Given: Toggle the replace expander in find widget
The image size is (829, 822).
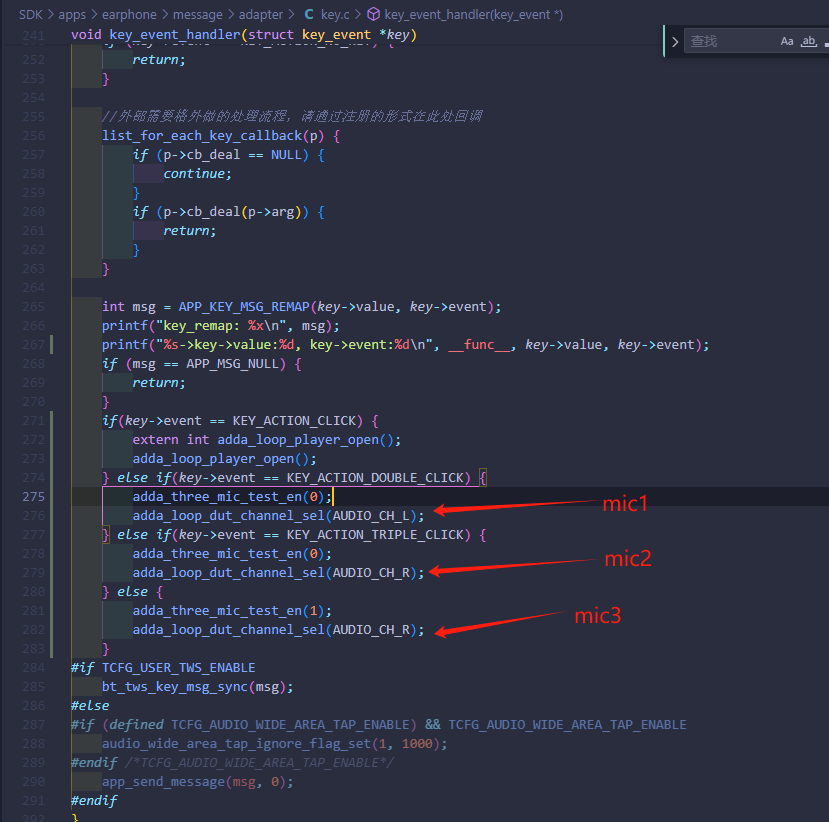Looking at the screenshot, I should [675, 42].
